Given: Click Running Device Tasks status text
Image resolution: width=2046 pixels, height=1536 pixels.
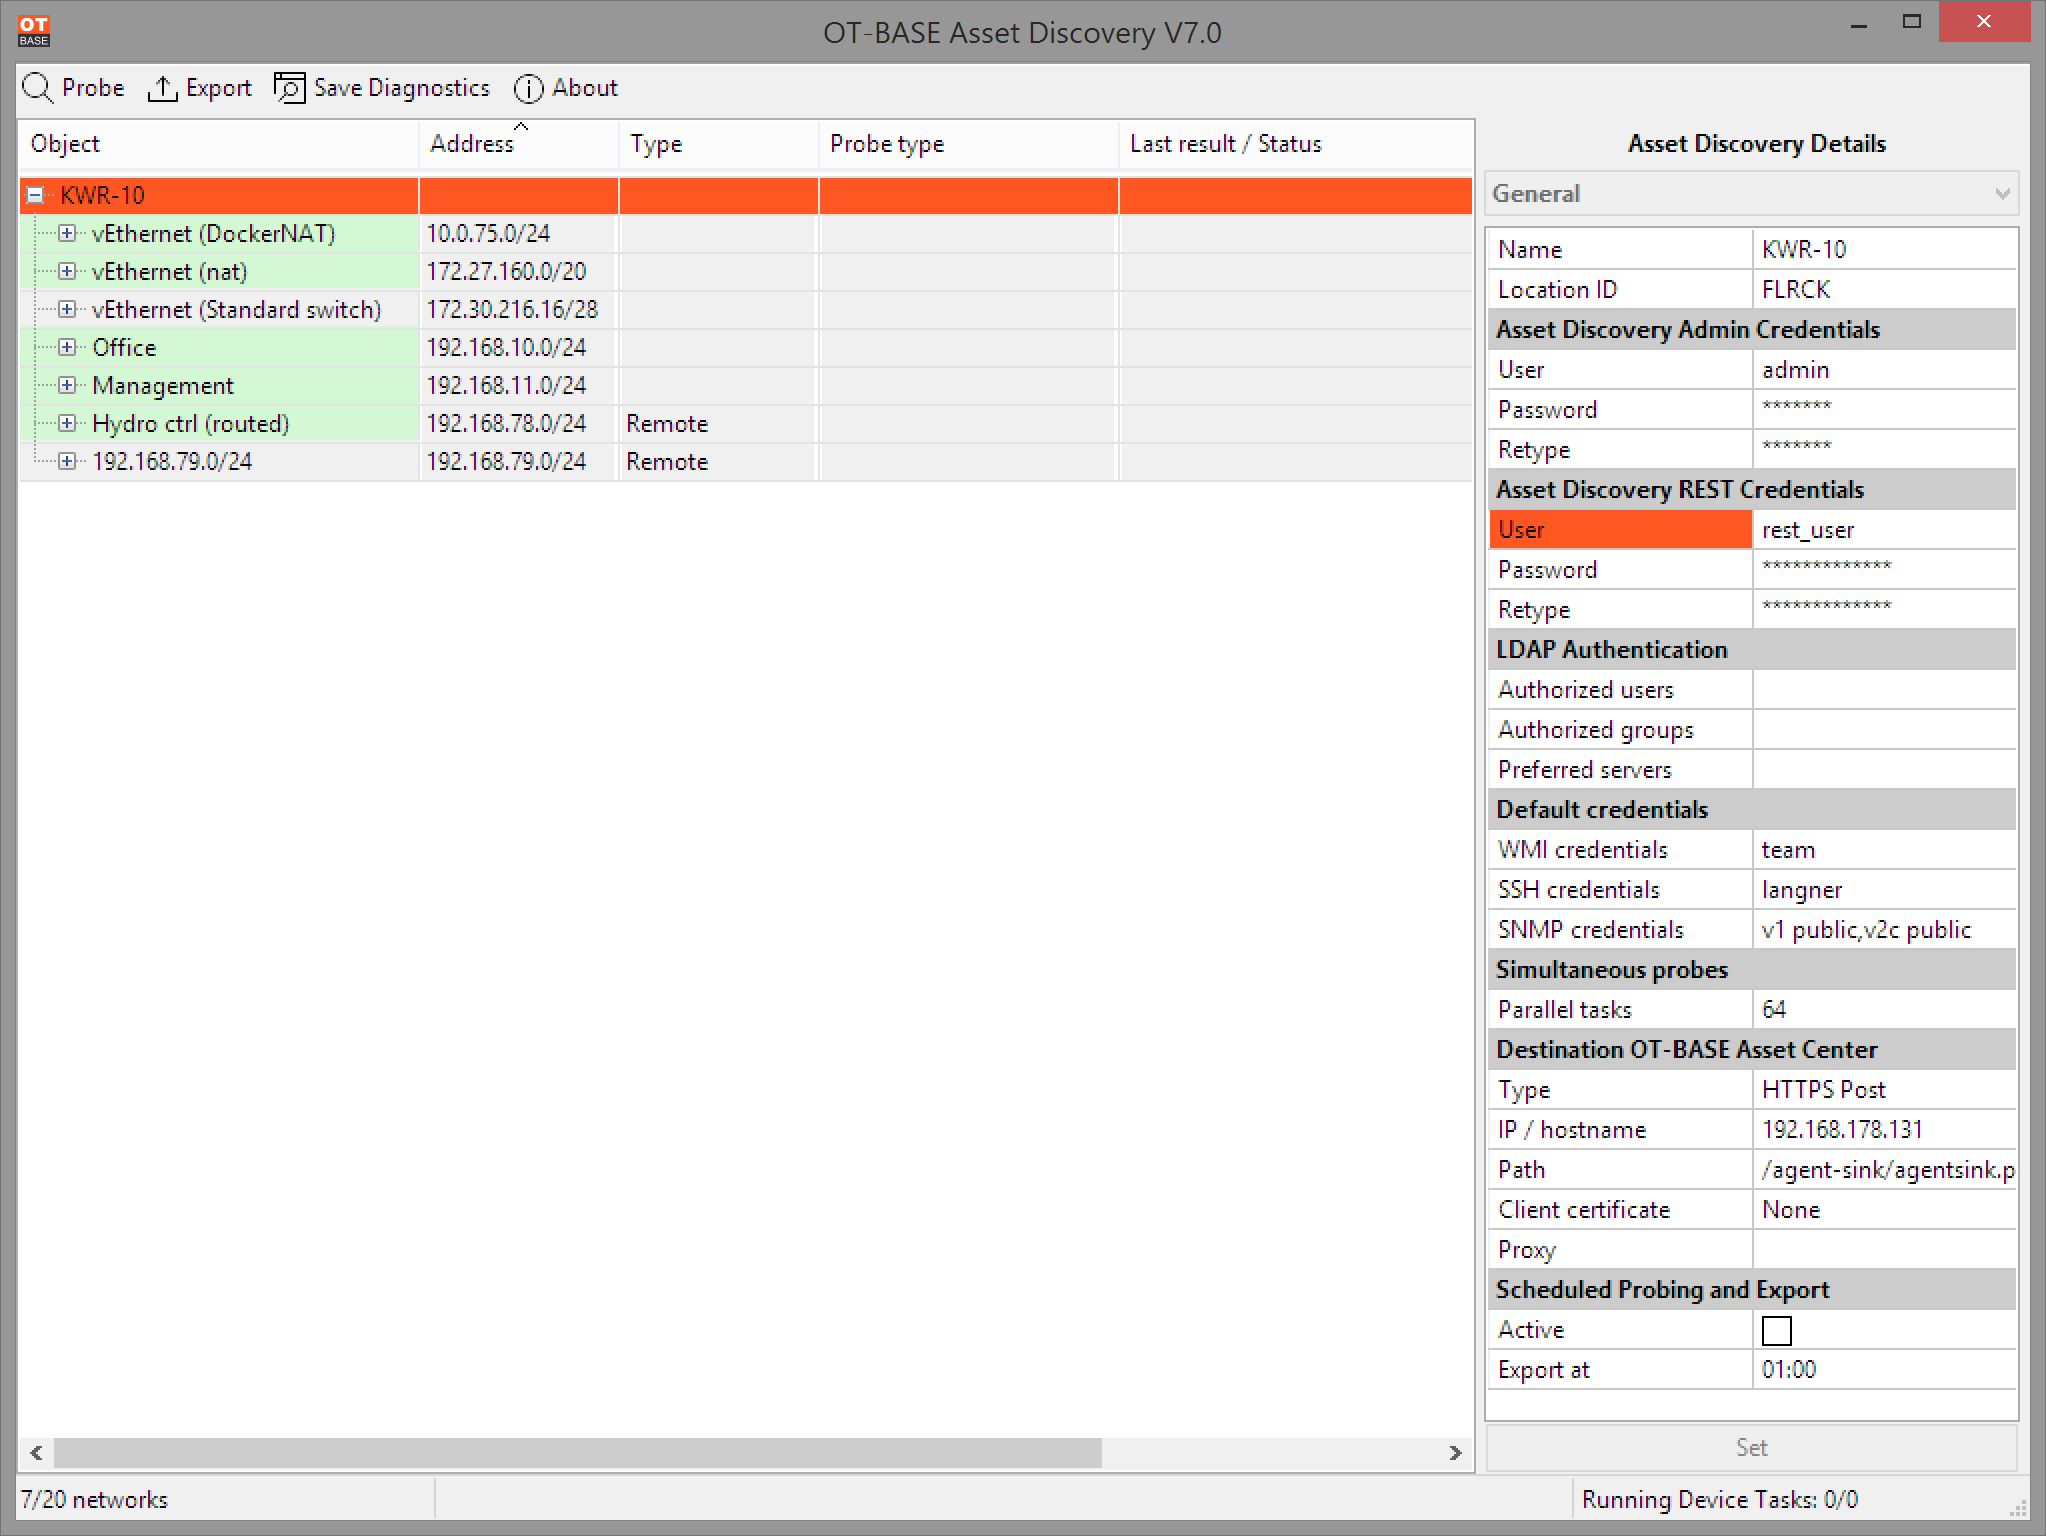Looking at the screenshot, I should tap(1720, 1500).
